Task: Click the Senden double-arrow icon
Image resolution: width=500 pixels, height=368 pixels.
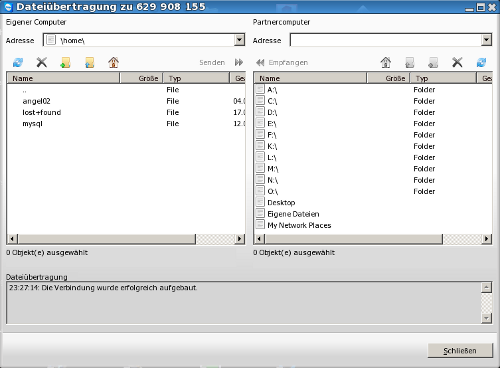Action: (239, 62)
